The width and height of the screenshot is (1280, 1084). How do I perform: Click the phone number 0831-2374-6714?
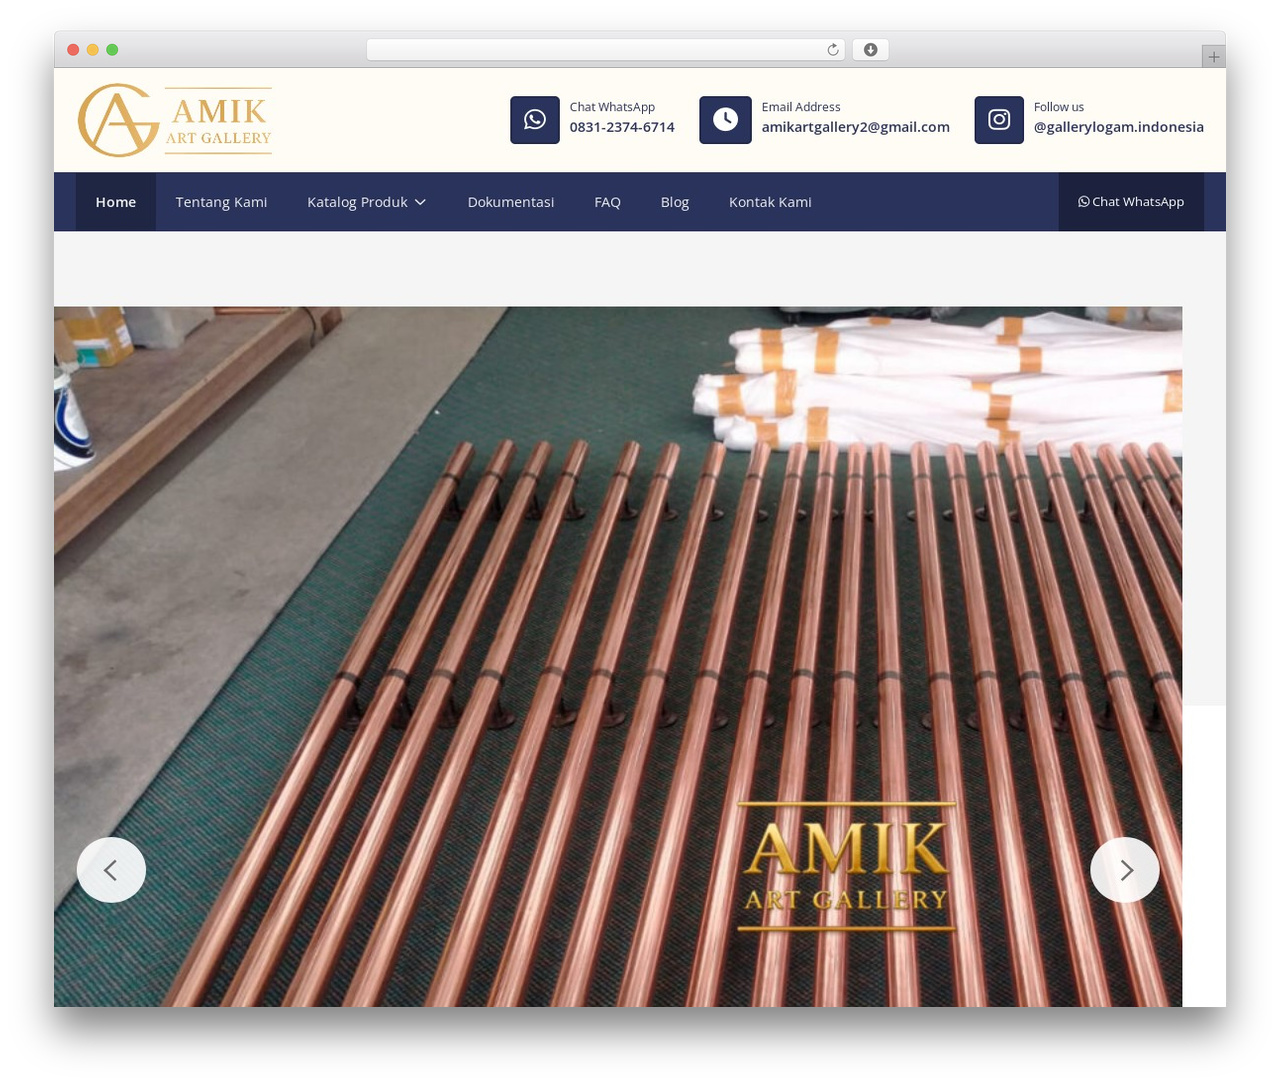[x=622, y=127]
